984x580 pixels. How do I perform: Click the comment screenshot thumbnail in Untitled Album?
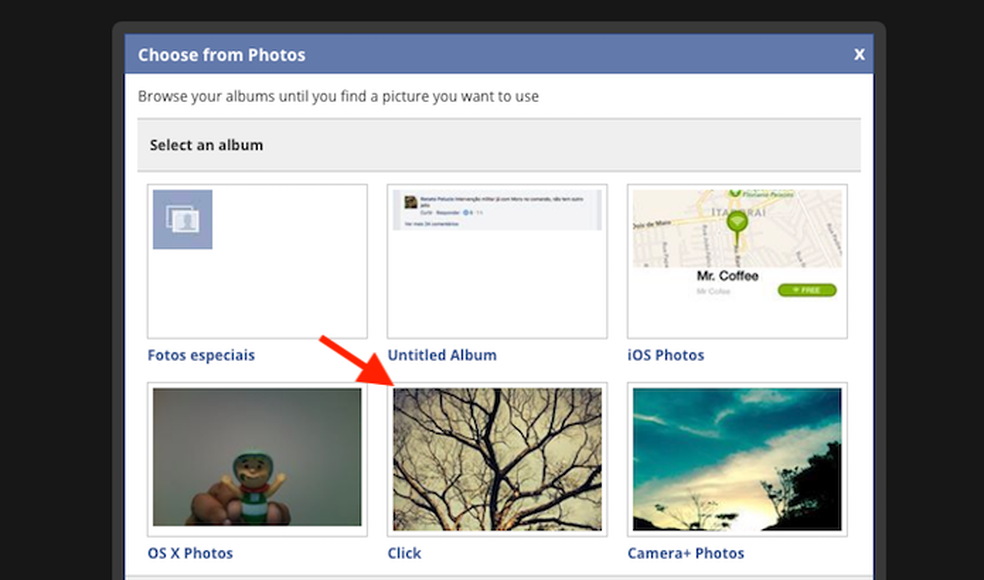(x=497, y=205)
